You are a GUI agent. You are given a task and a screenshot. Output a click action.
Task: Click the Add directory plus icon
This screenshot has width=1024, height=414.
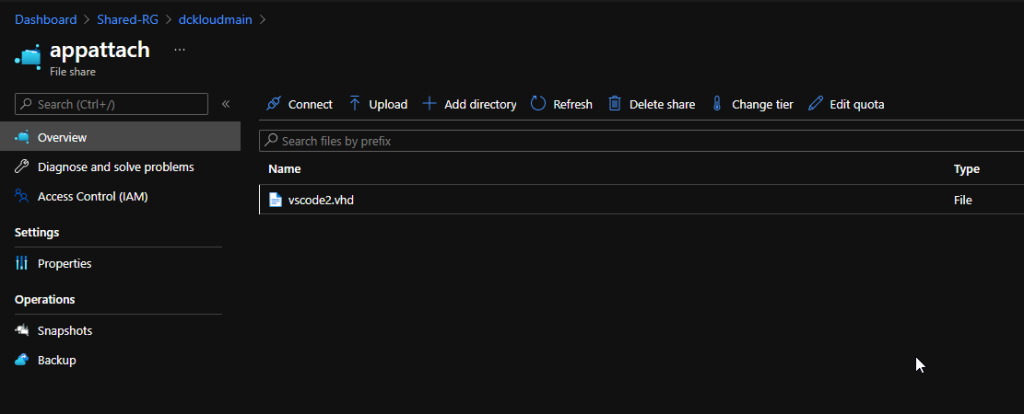click(429, 104)
